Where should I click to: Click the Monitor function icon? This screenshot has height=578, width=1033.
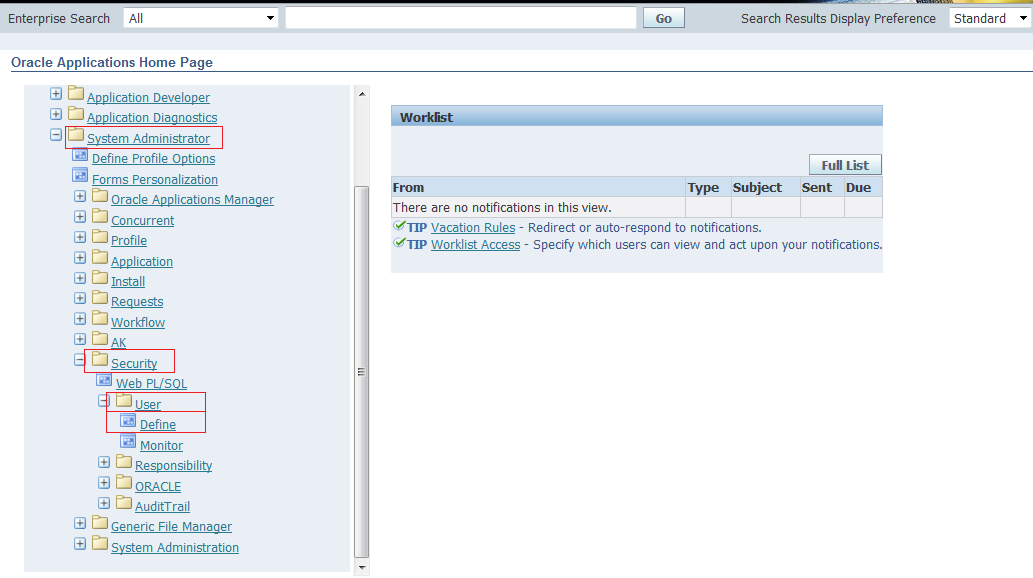(128, 444)
